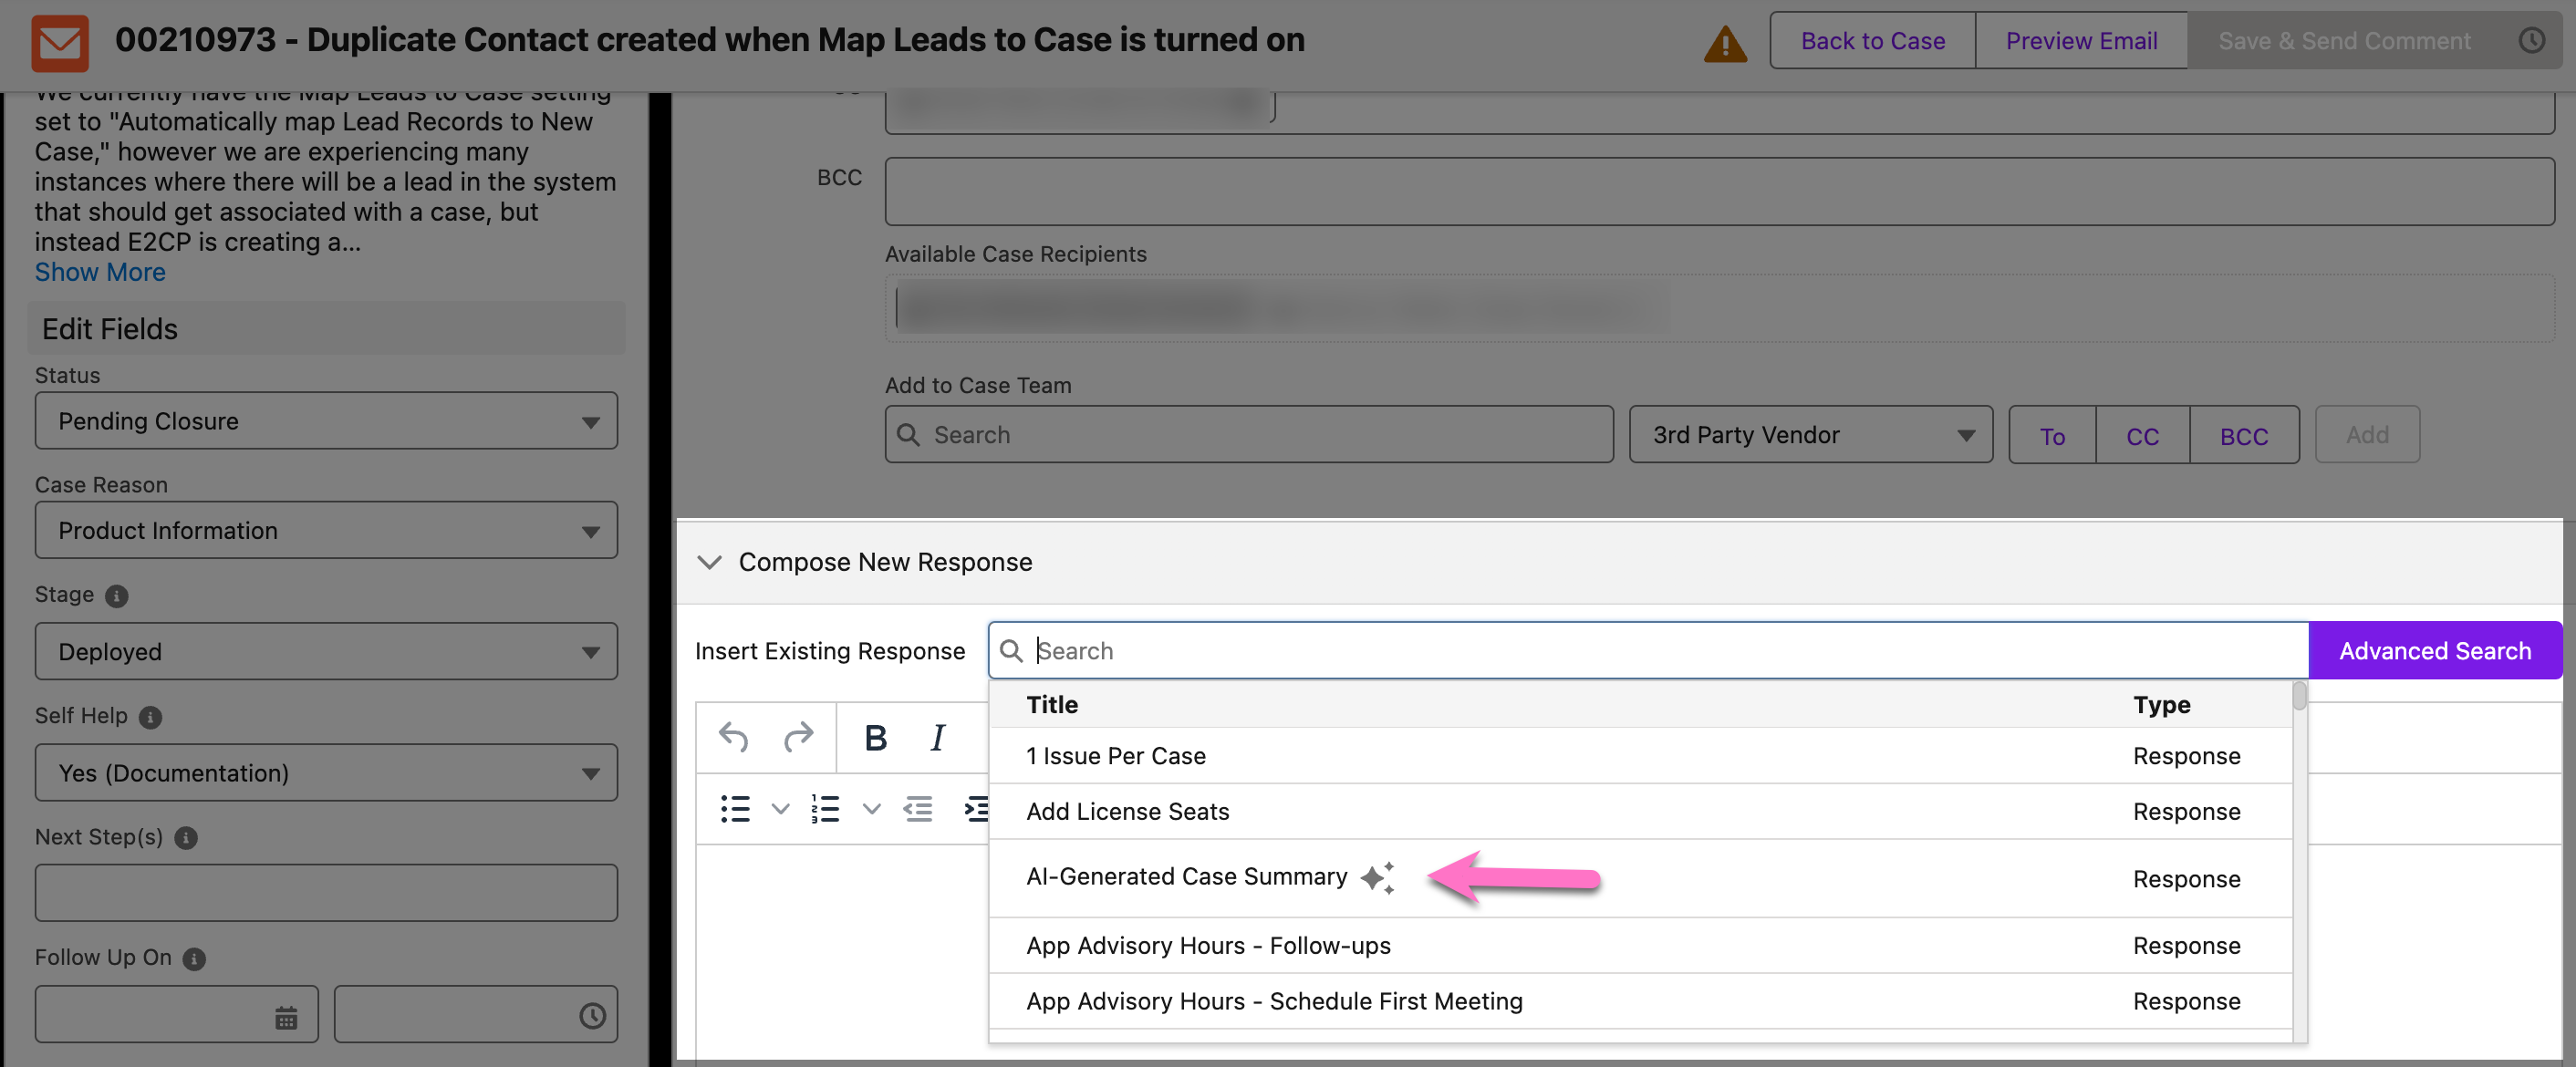Open the 3rd Party Vendor role dropdown
The height and width of the screenshot is (1067, 2576).
[x=1810, y=435]
